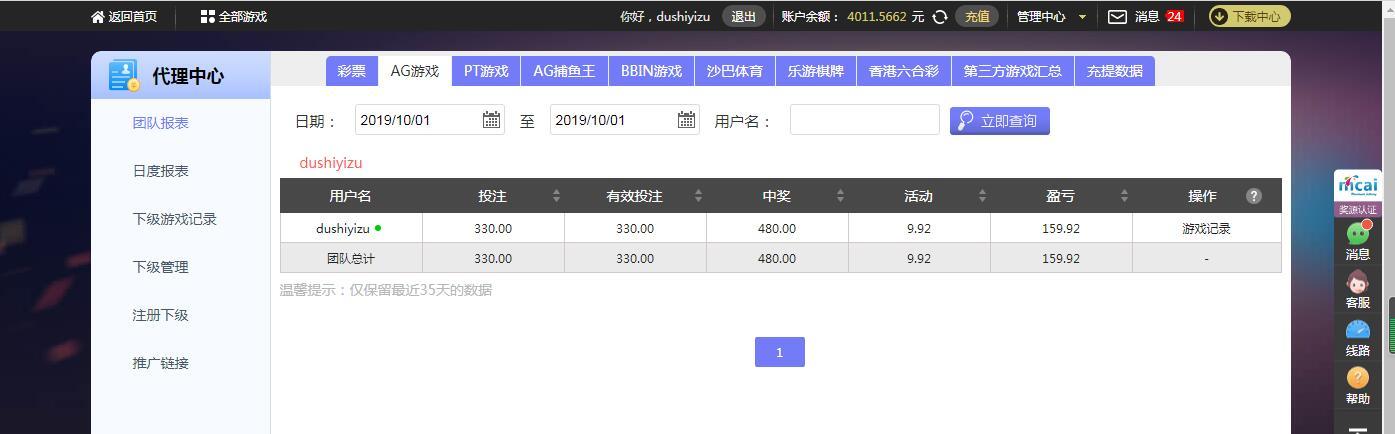Image resolution: width=1395 pixels, height=434 pixels.
Task: Open 游戏记录 link for dushiyizu
Action: (x=1206, y=229)
